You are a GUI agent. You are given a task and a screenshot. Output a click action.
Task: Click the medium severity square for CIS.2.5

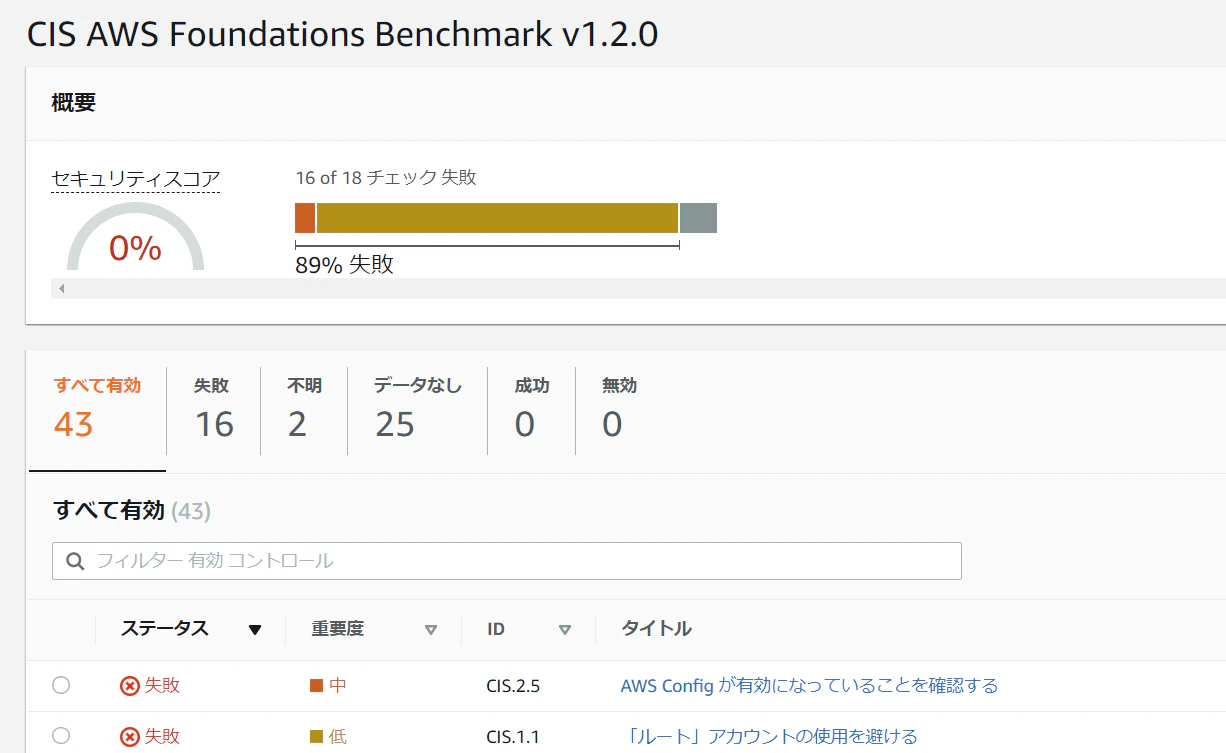click(316, 686)
